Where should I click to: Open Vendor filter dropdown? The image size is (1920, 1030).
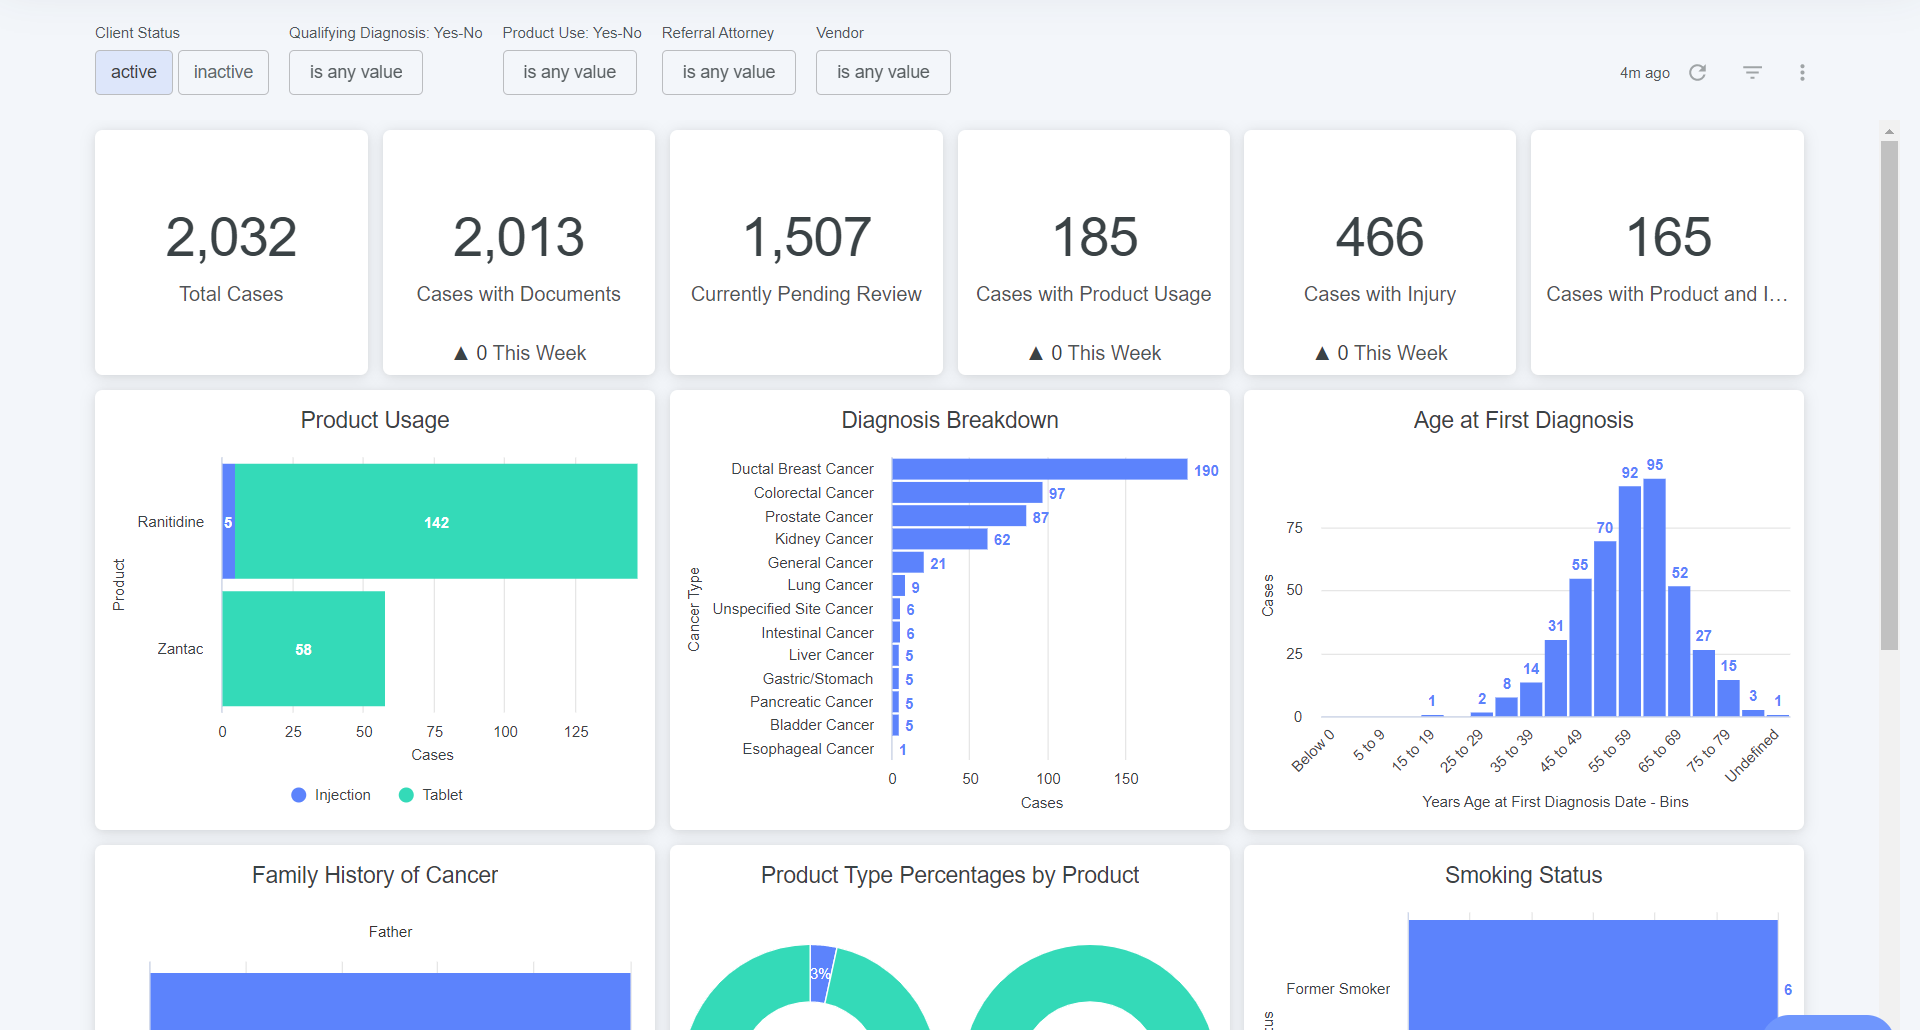click(x=883, y=72)
